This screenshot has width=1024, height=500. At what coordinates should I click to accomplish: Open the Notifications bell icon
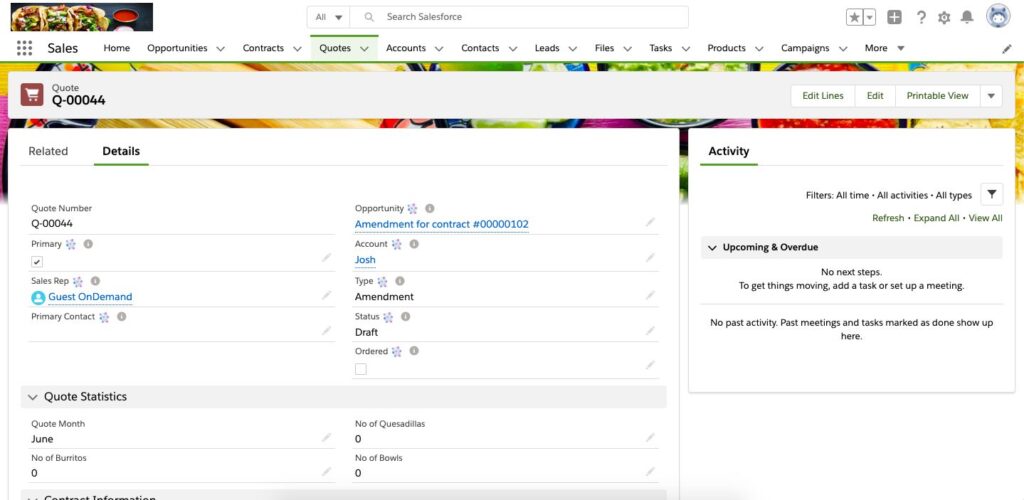click(967, 18)
